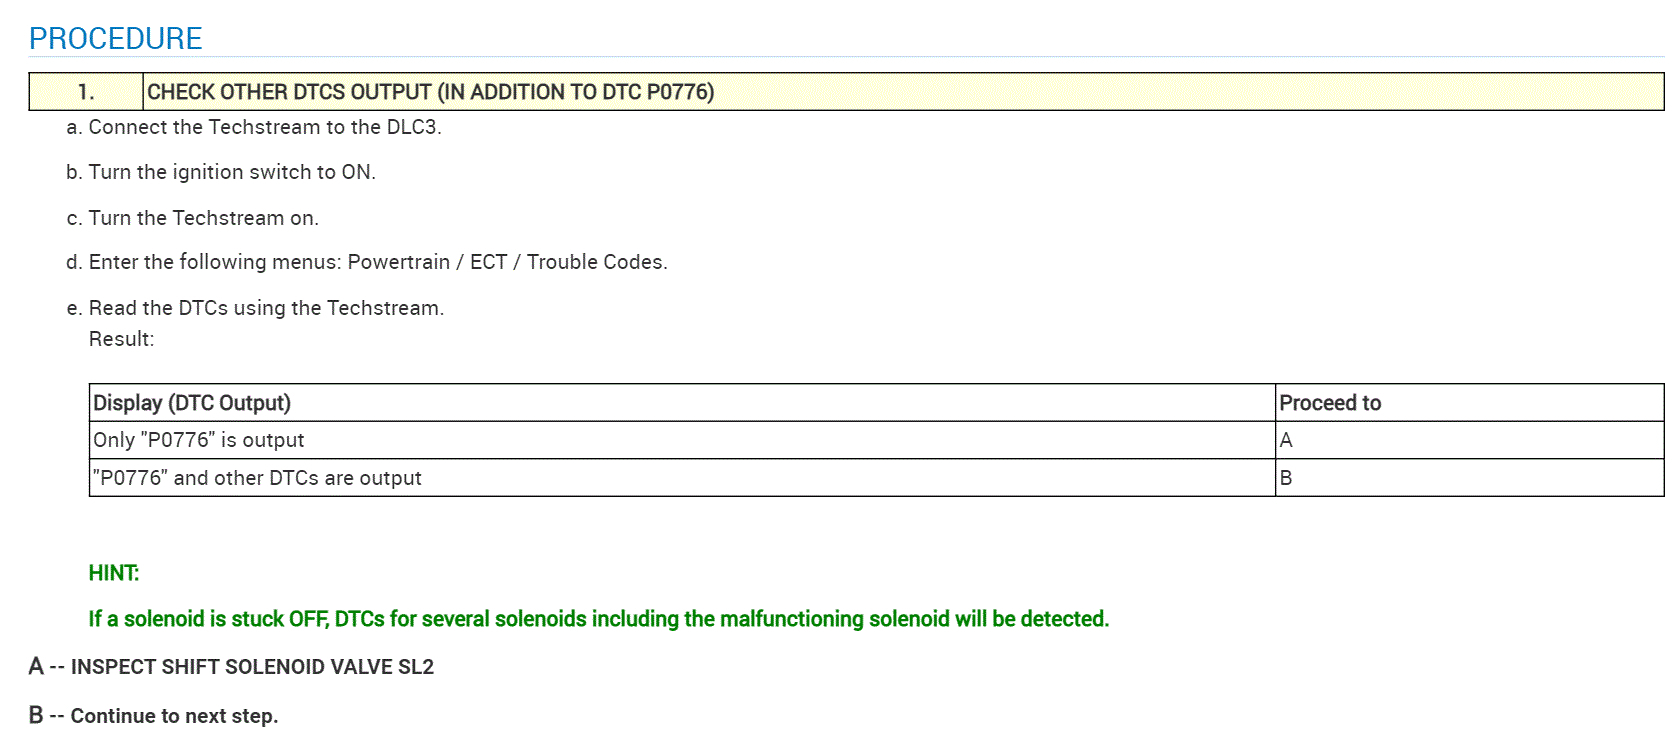This screenshot has height=735, width=1672.
Task: Select the 'Only "P0776" is output' cell
Action: [198, 440]
